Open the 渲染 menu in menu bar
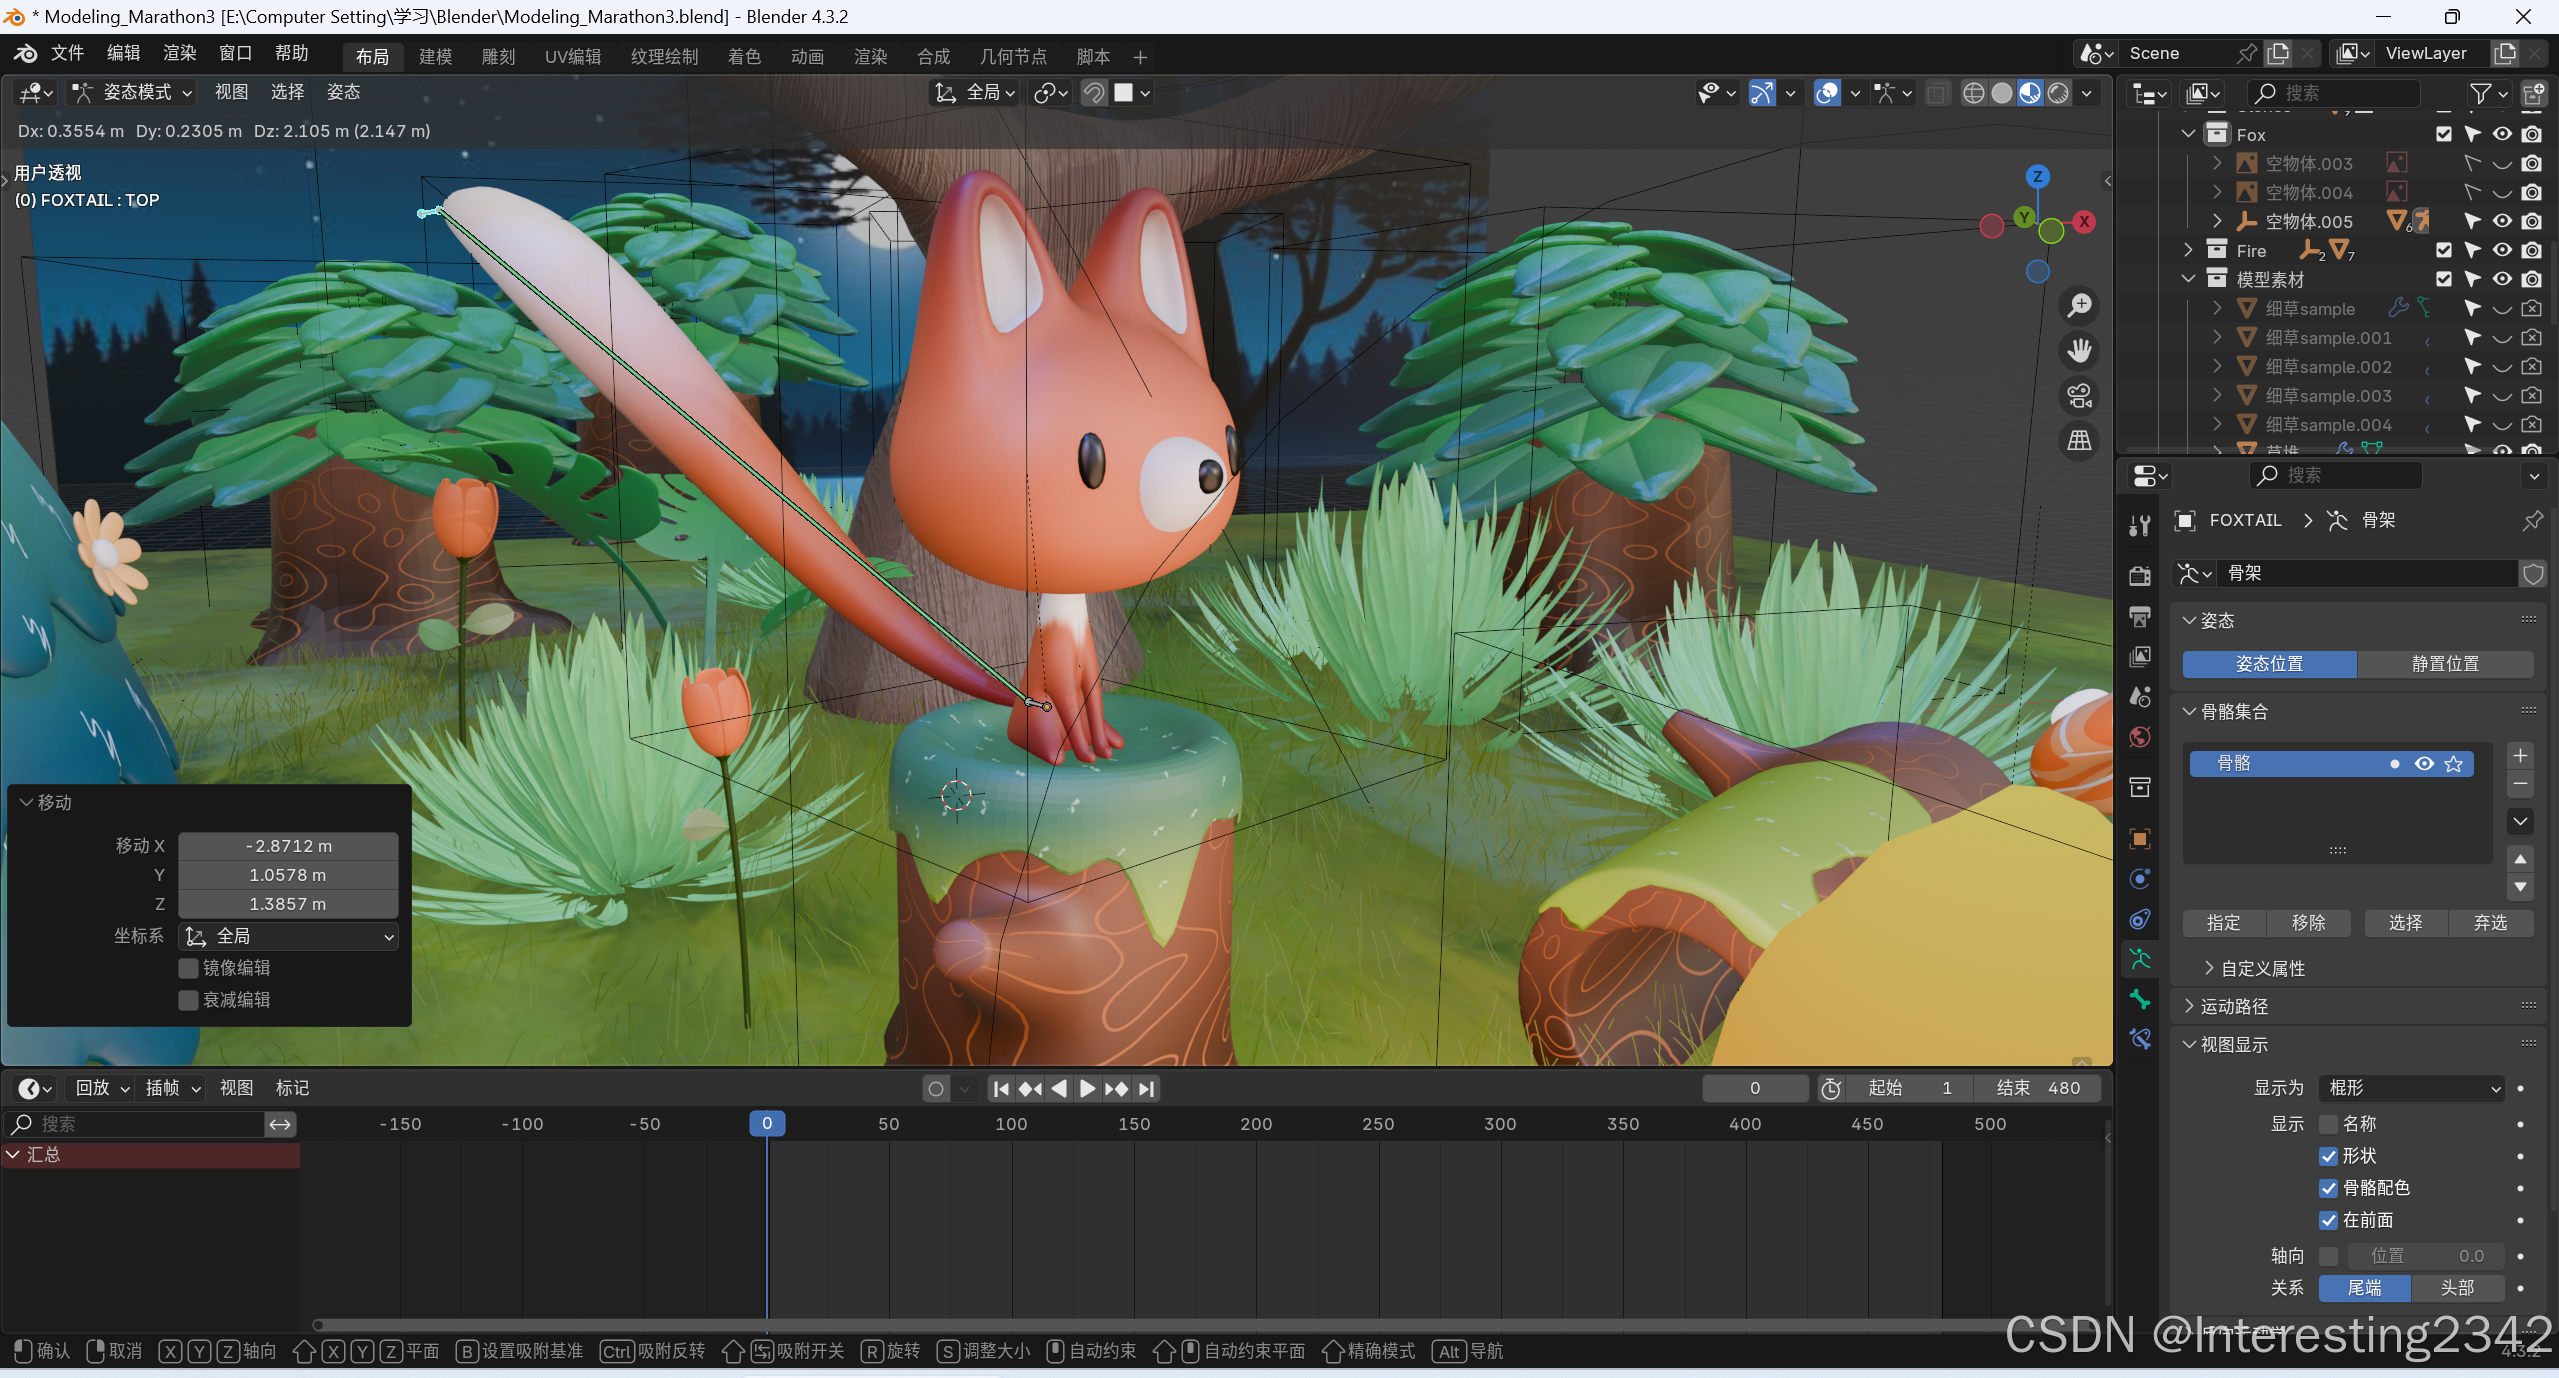This screenshot has height=1378, width=2559. point(179,53)
